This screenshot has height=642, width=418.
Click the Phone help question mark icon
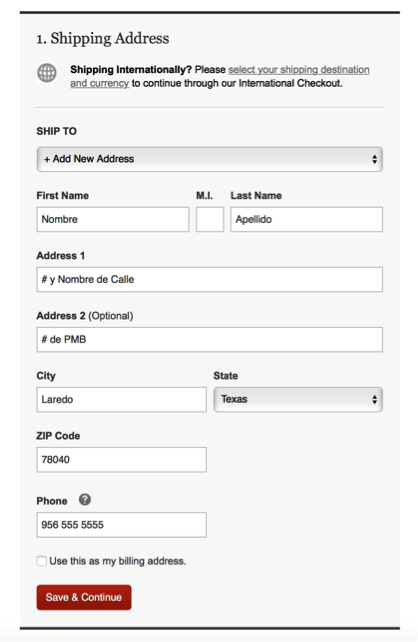click(85, 500)
